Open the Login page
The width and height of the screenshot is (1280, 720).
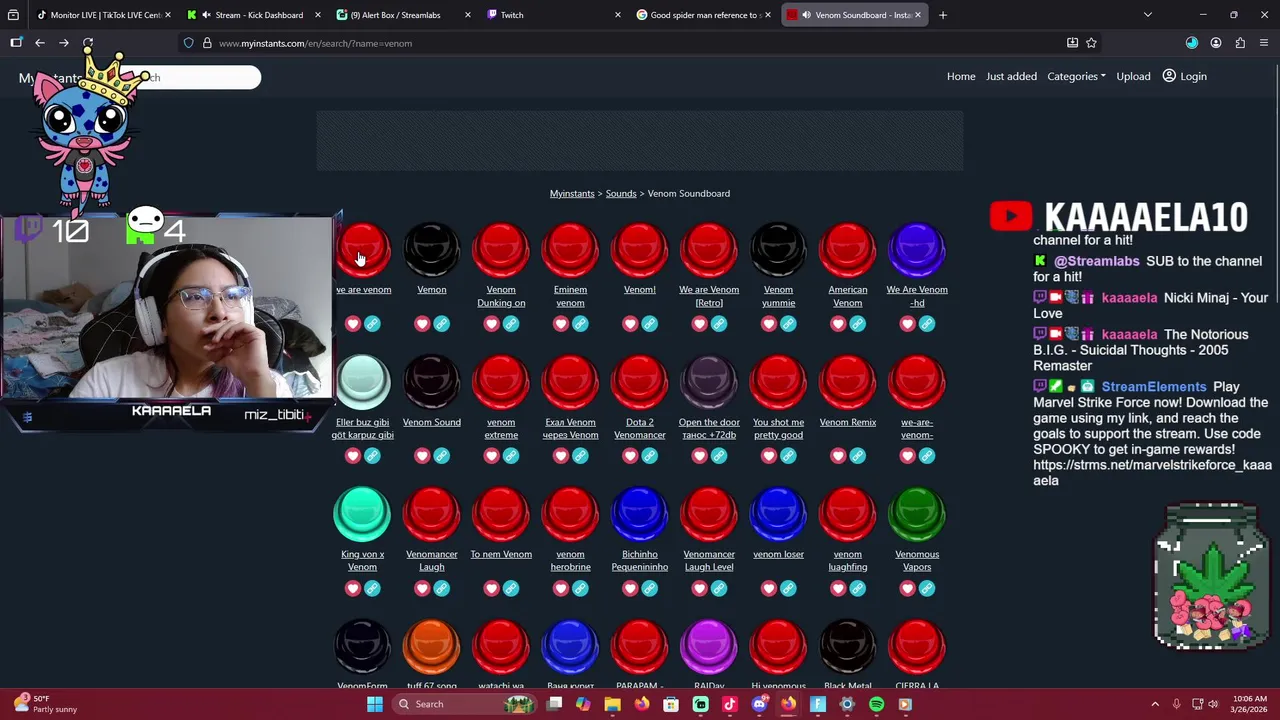pos(1184,76)
